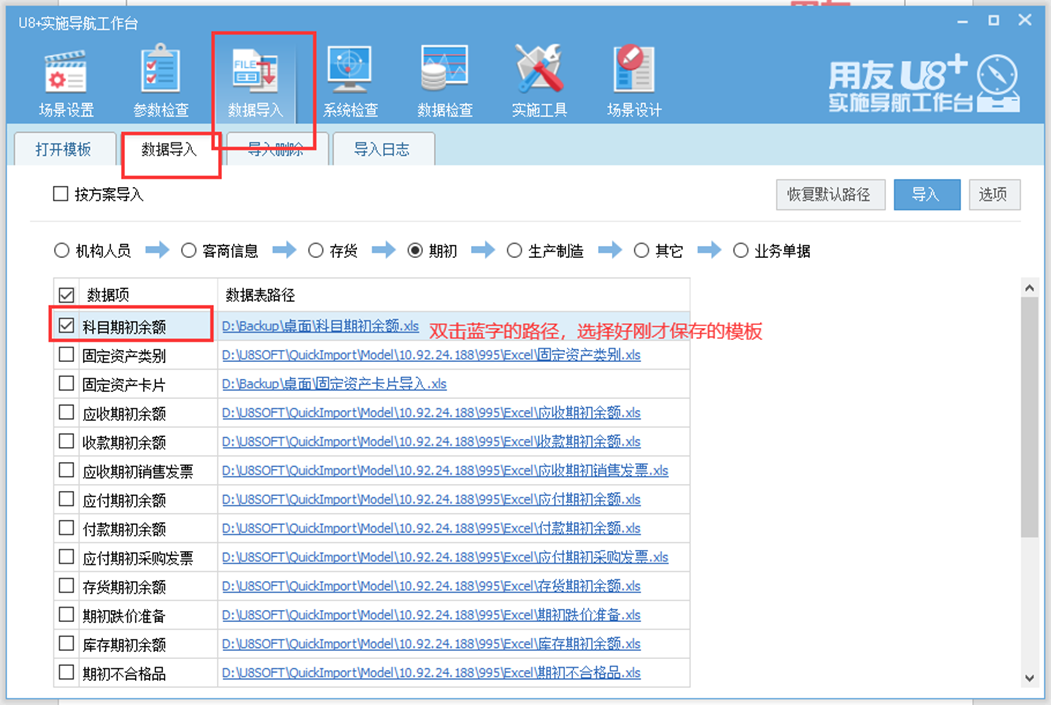Screen dimensions: 1051x705
Task: Click the 固定资产类别.xls path link
Action: coord(431,355)
